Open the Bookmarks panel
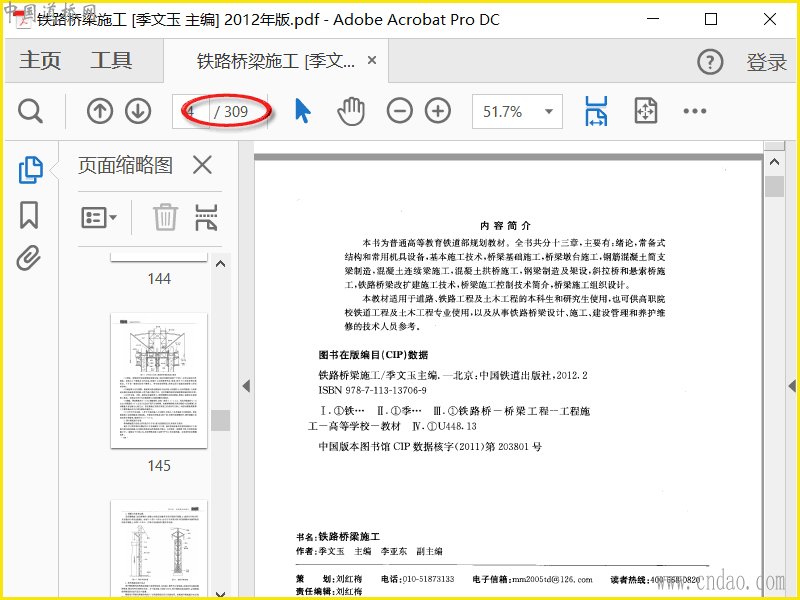The width and height of the screenshot is (800, 600). [x=29, y=215]
